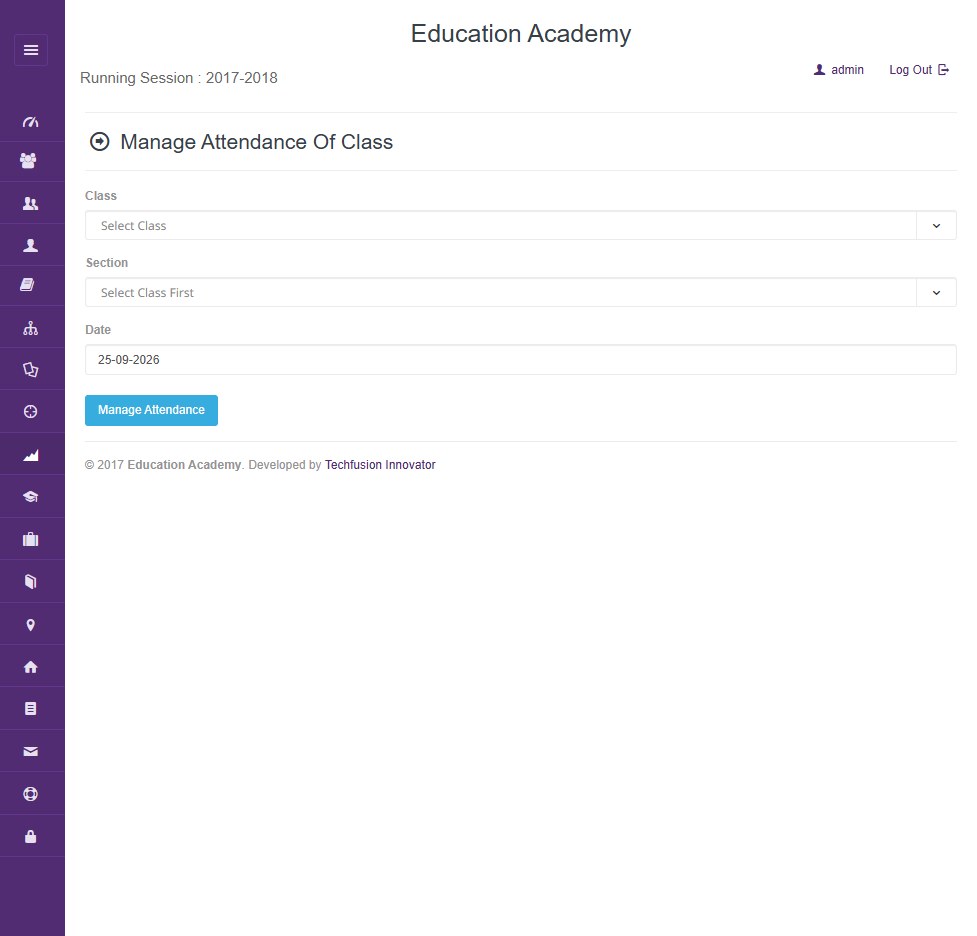Open the dashboard gauge icon
The height and width of the screenshot is (936, 977).
pos(31,122)
